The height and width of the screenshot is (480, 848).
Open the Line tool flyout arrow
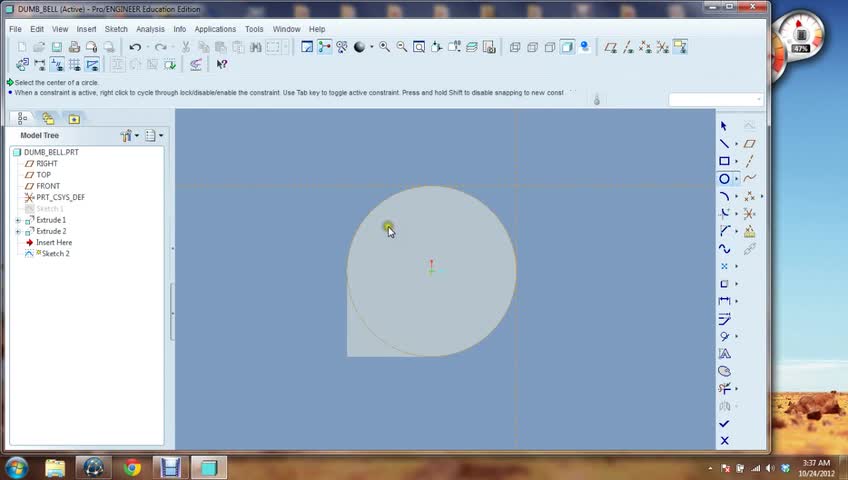point(737,144)
